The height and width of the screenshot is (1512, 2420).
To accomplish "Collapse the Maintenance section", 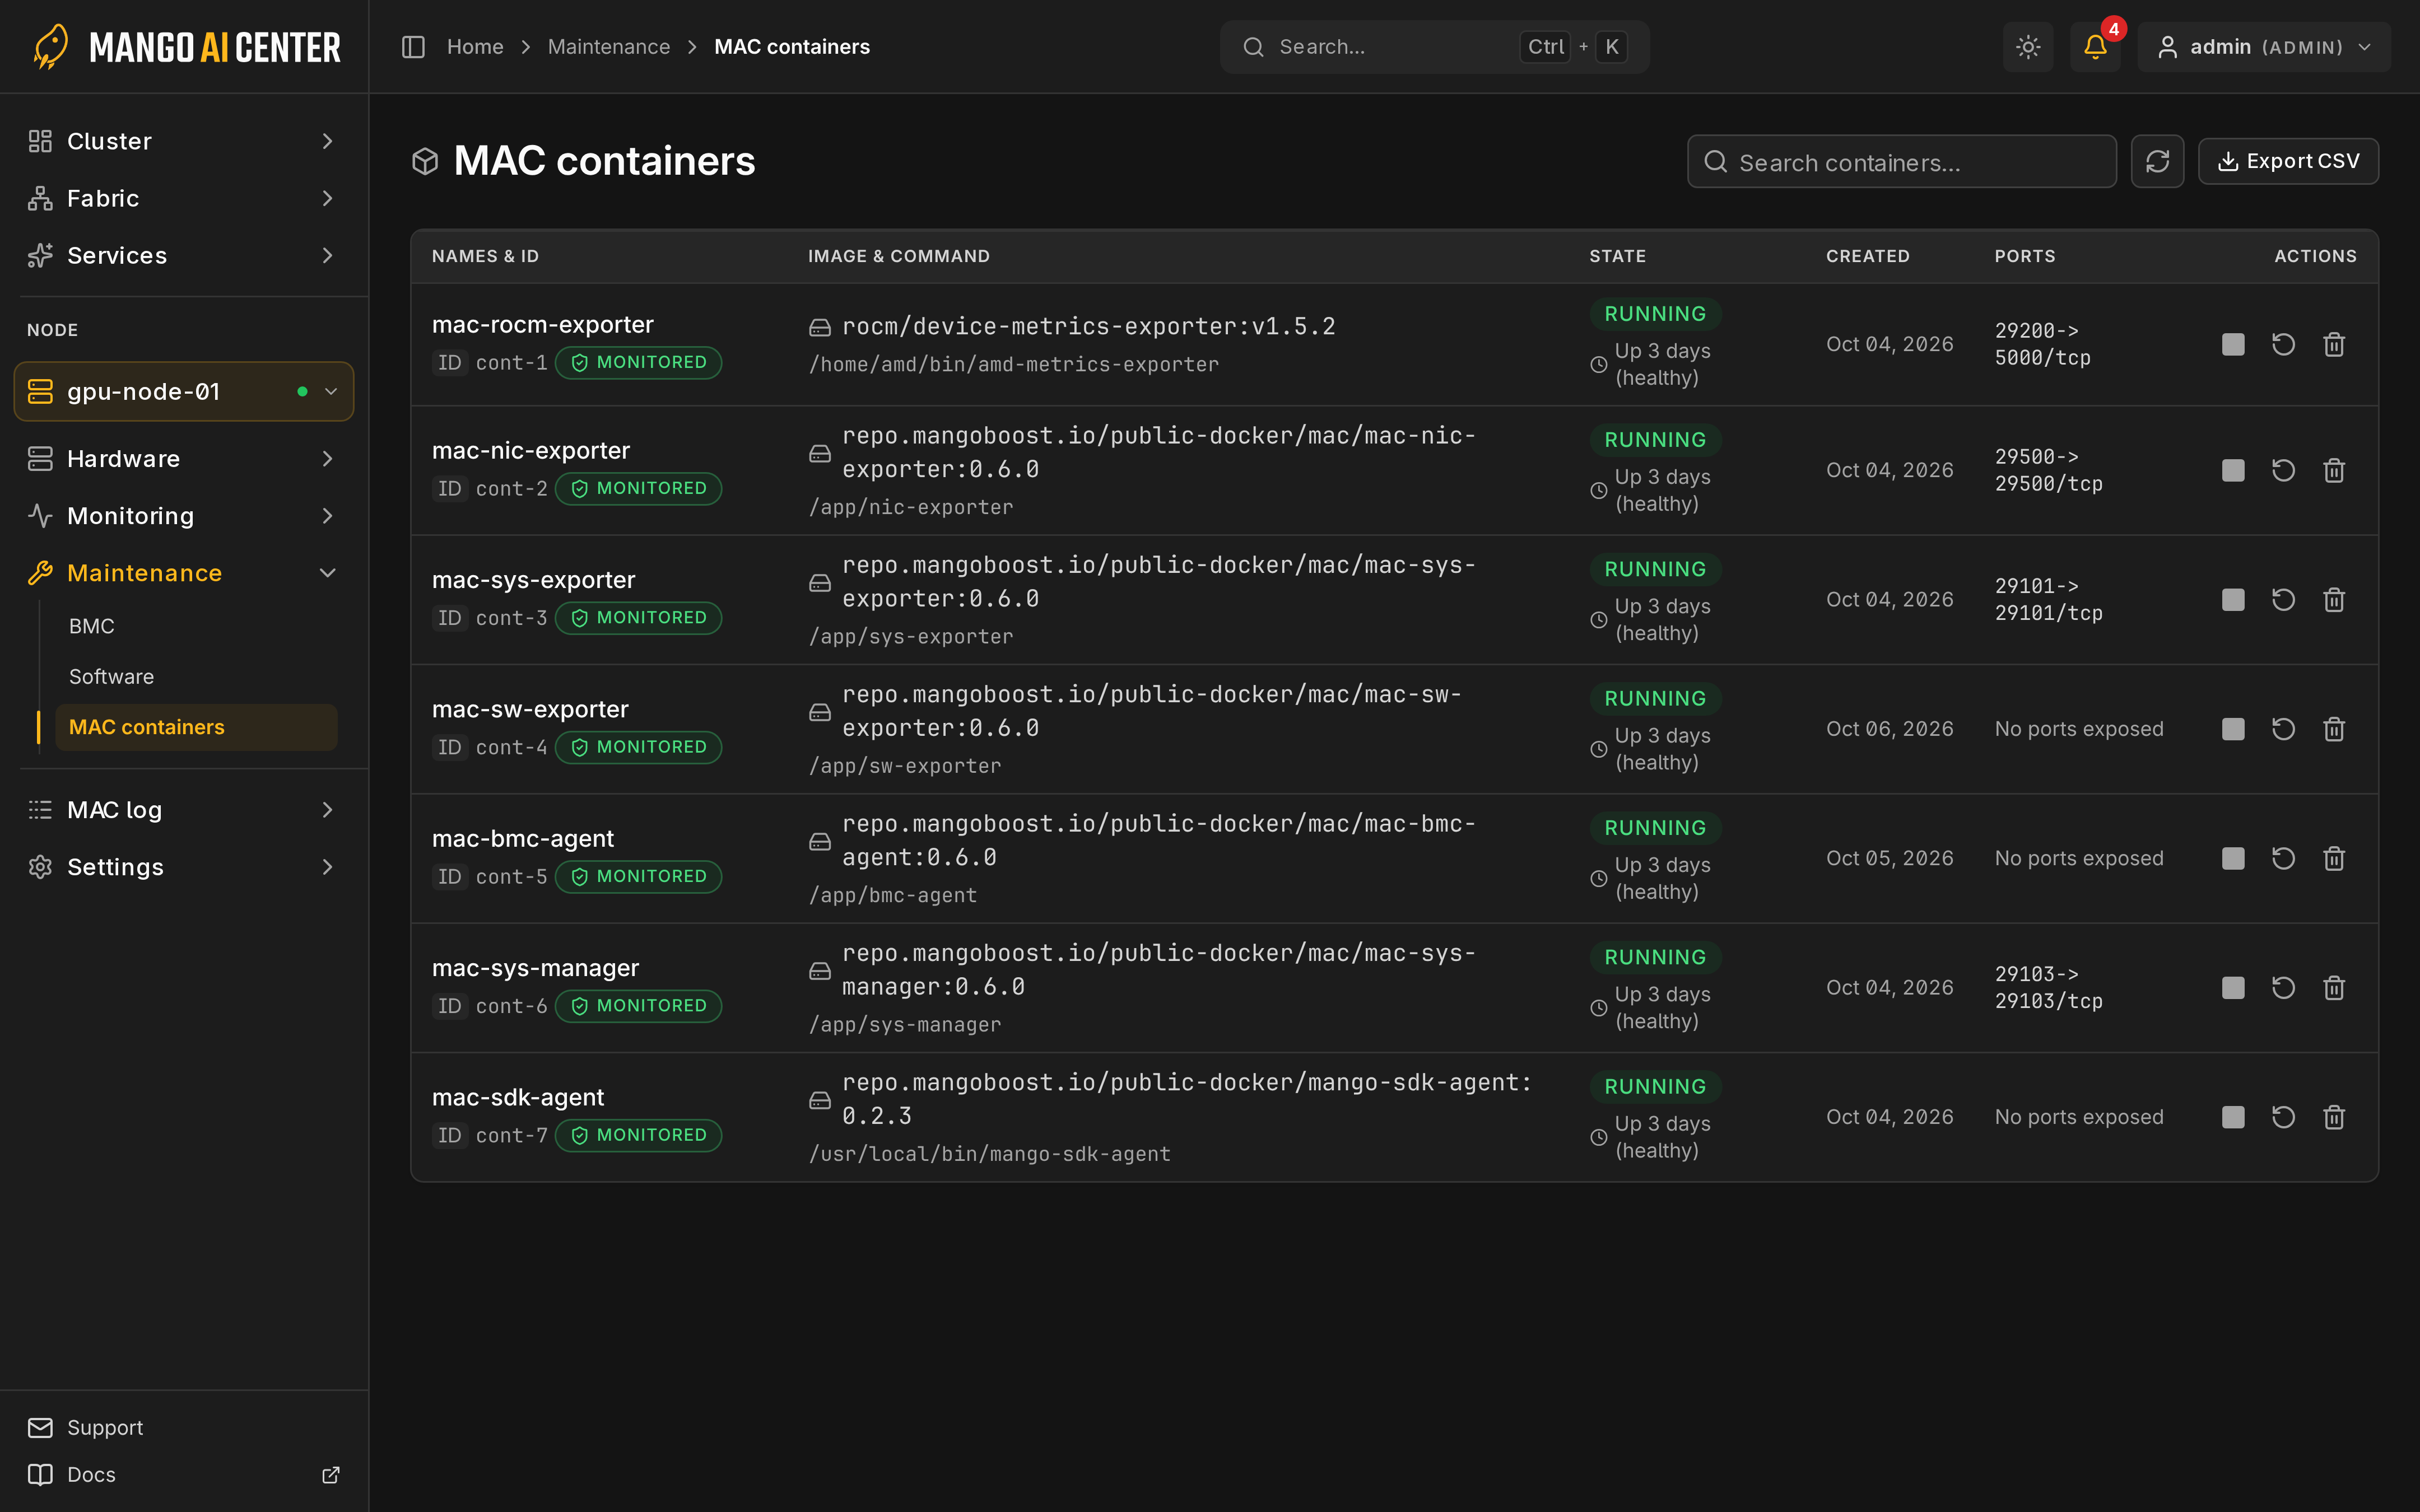I will click(184, 573).
